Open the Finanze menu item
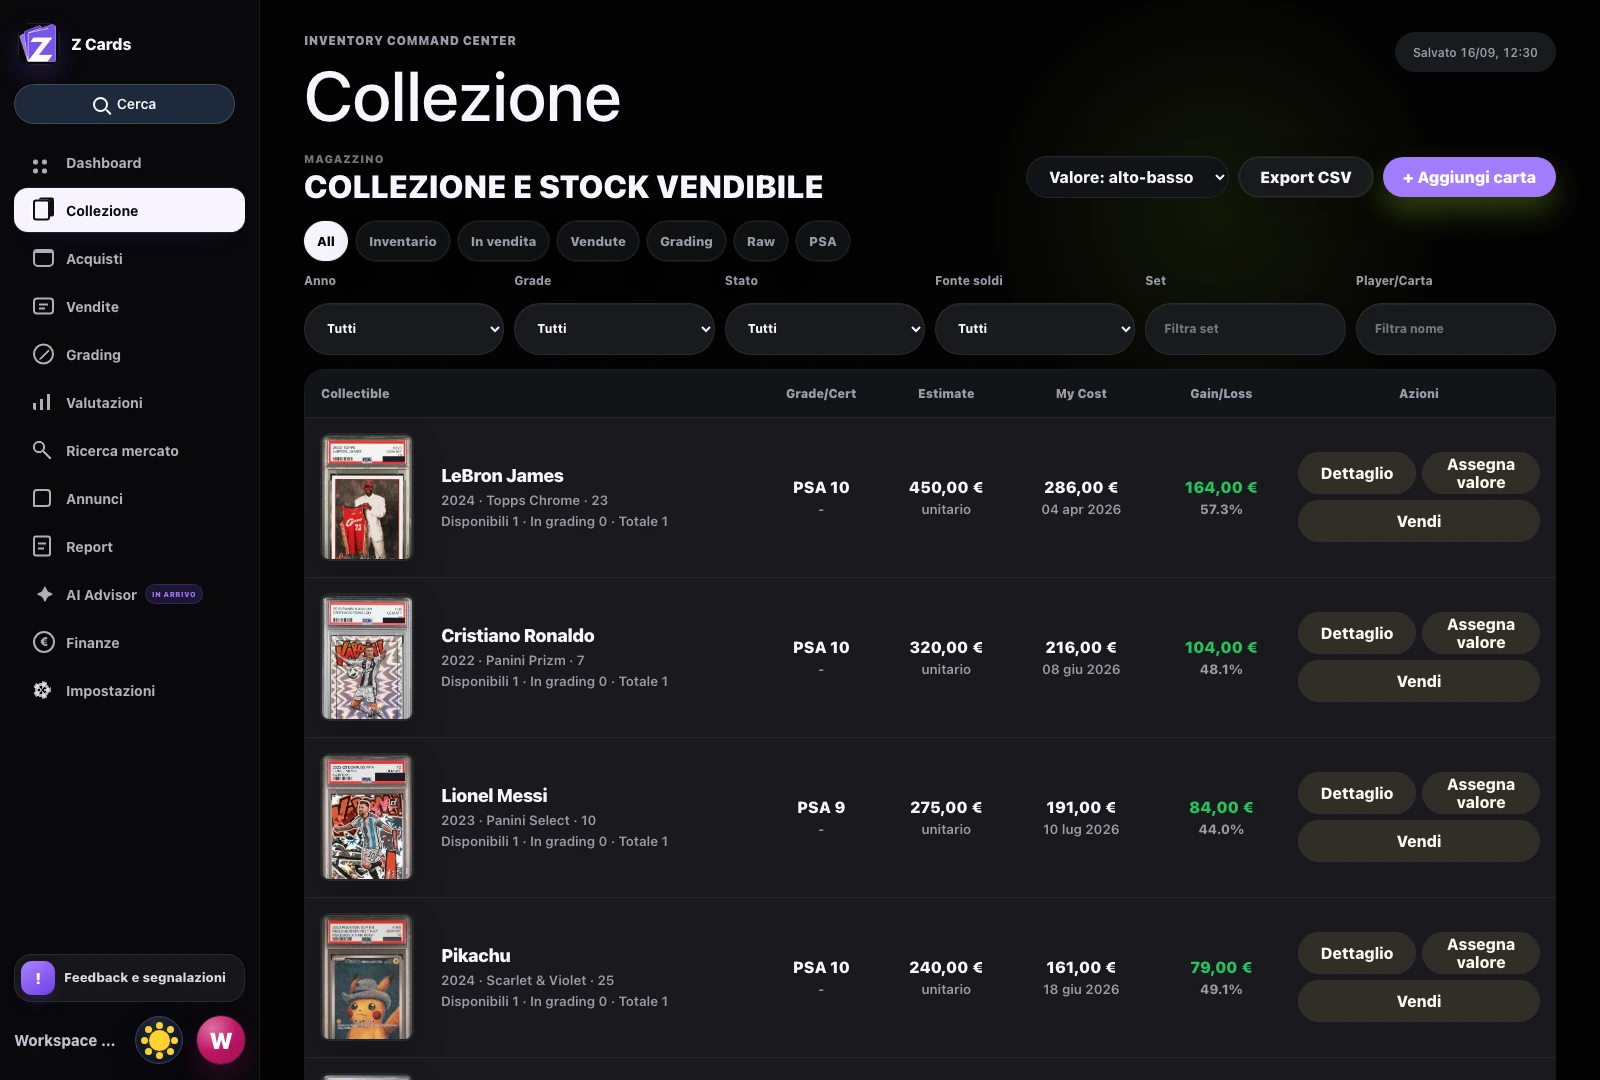Viewport: 1600px width, 1080px height. [x=129, y=643]
